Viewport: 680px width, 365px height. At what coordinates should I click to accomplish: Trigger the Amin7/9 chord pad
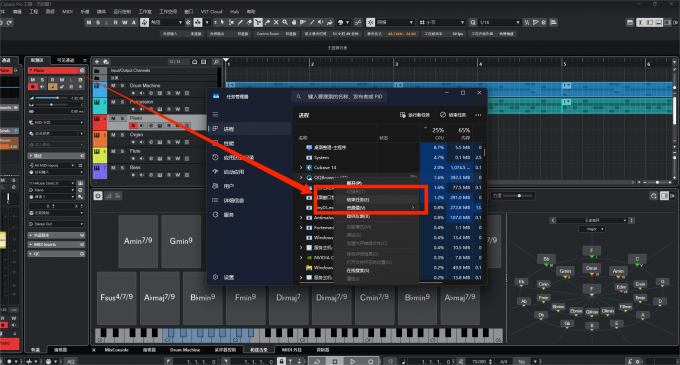coord(138,241)
